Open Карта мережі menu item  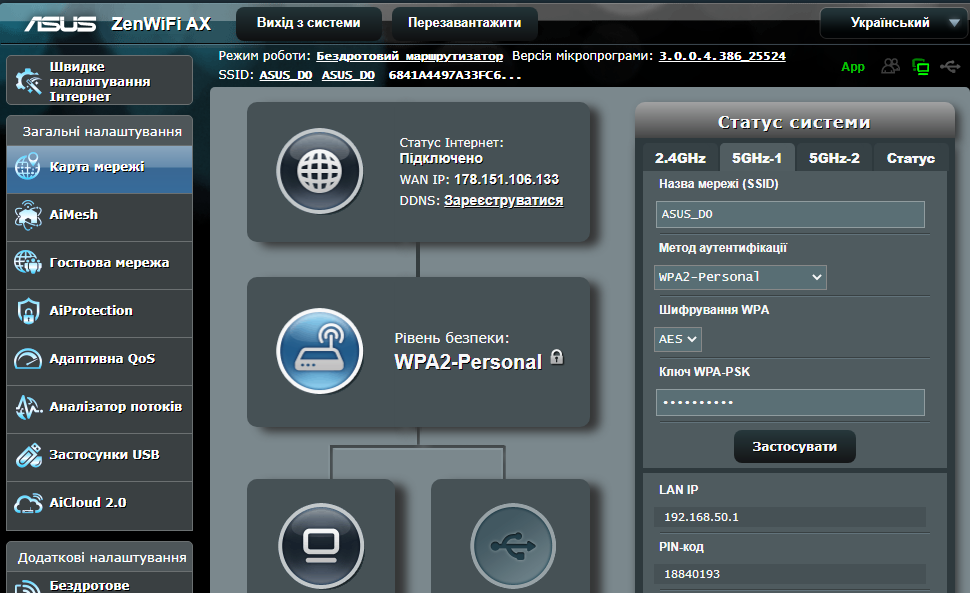pos(100,169)
